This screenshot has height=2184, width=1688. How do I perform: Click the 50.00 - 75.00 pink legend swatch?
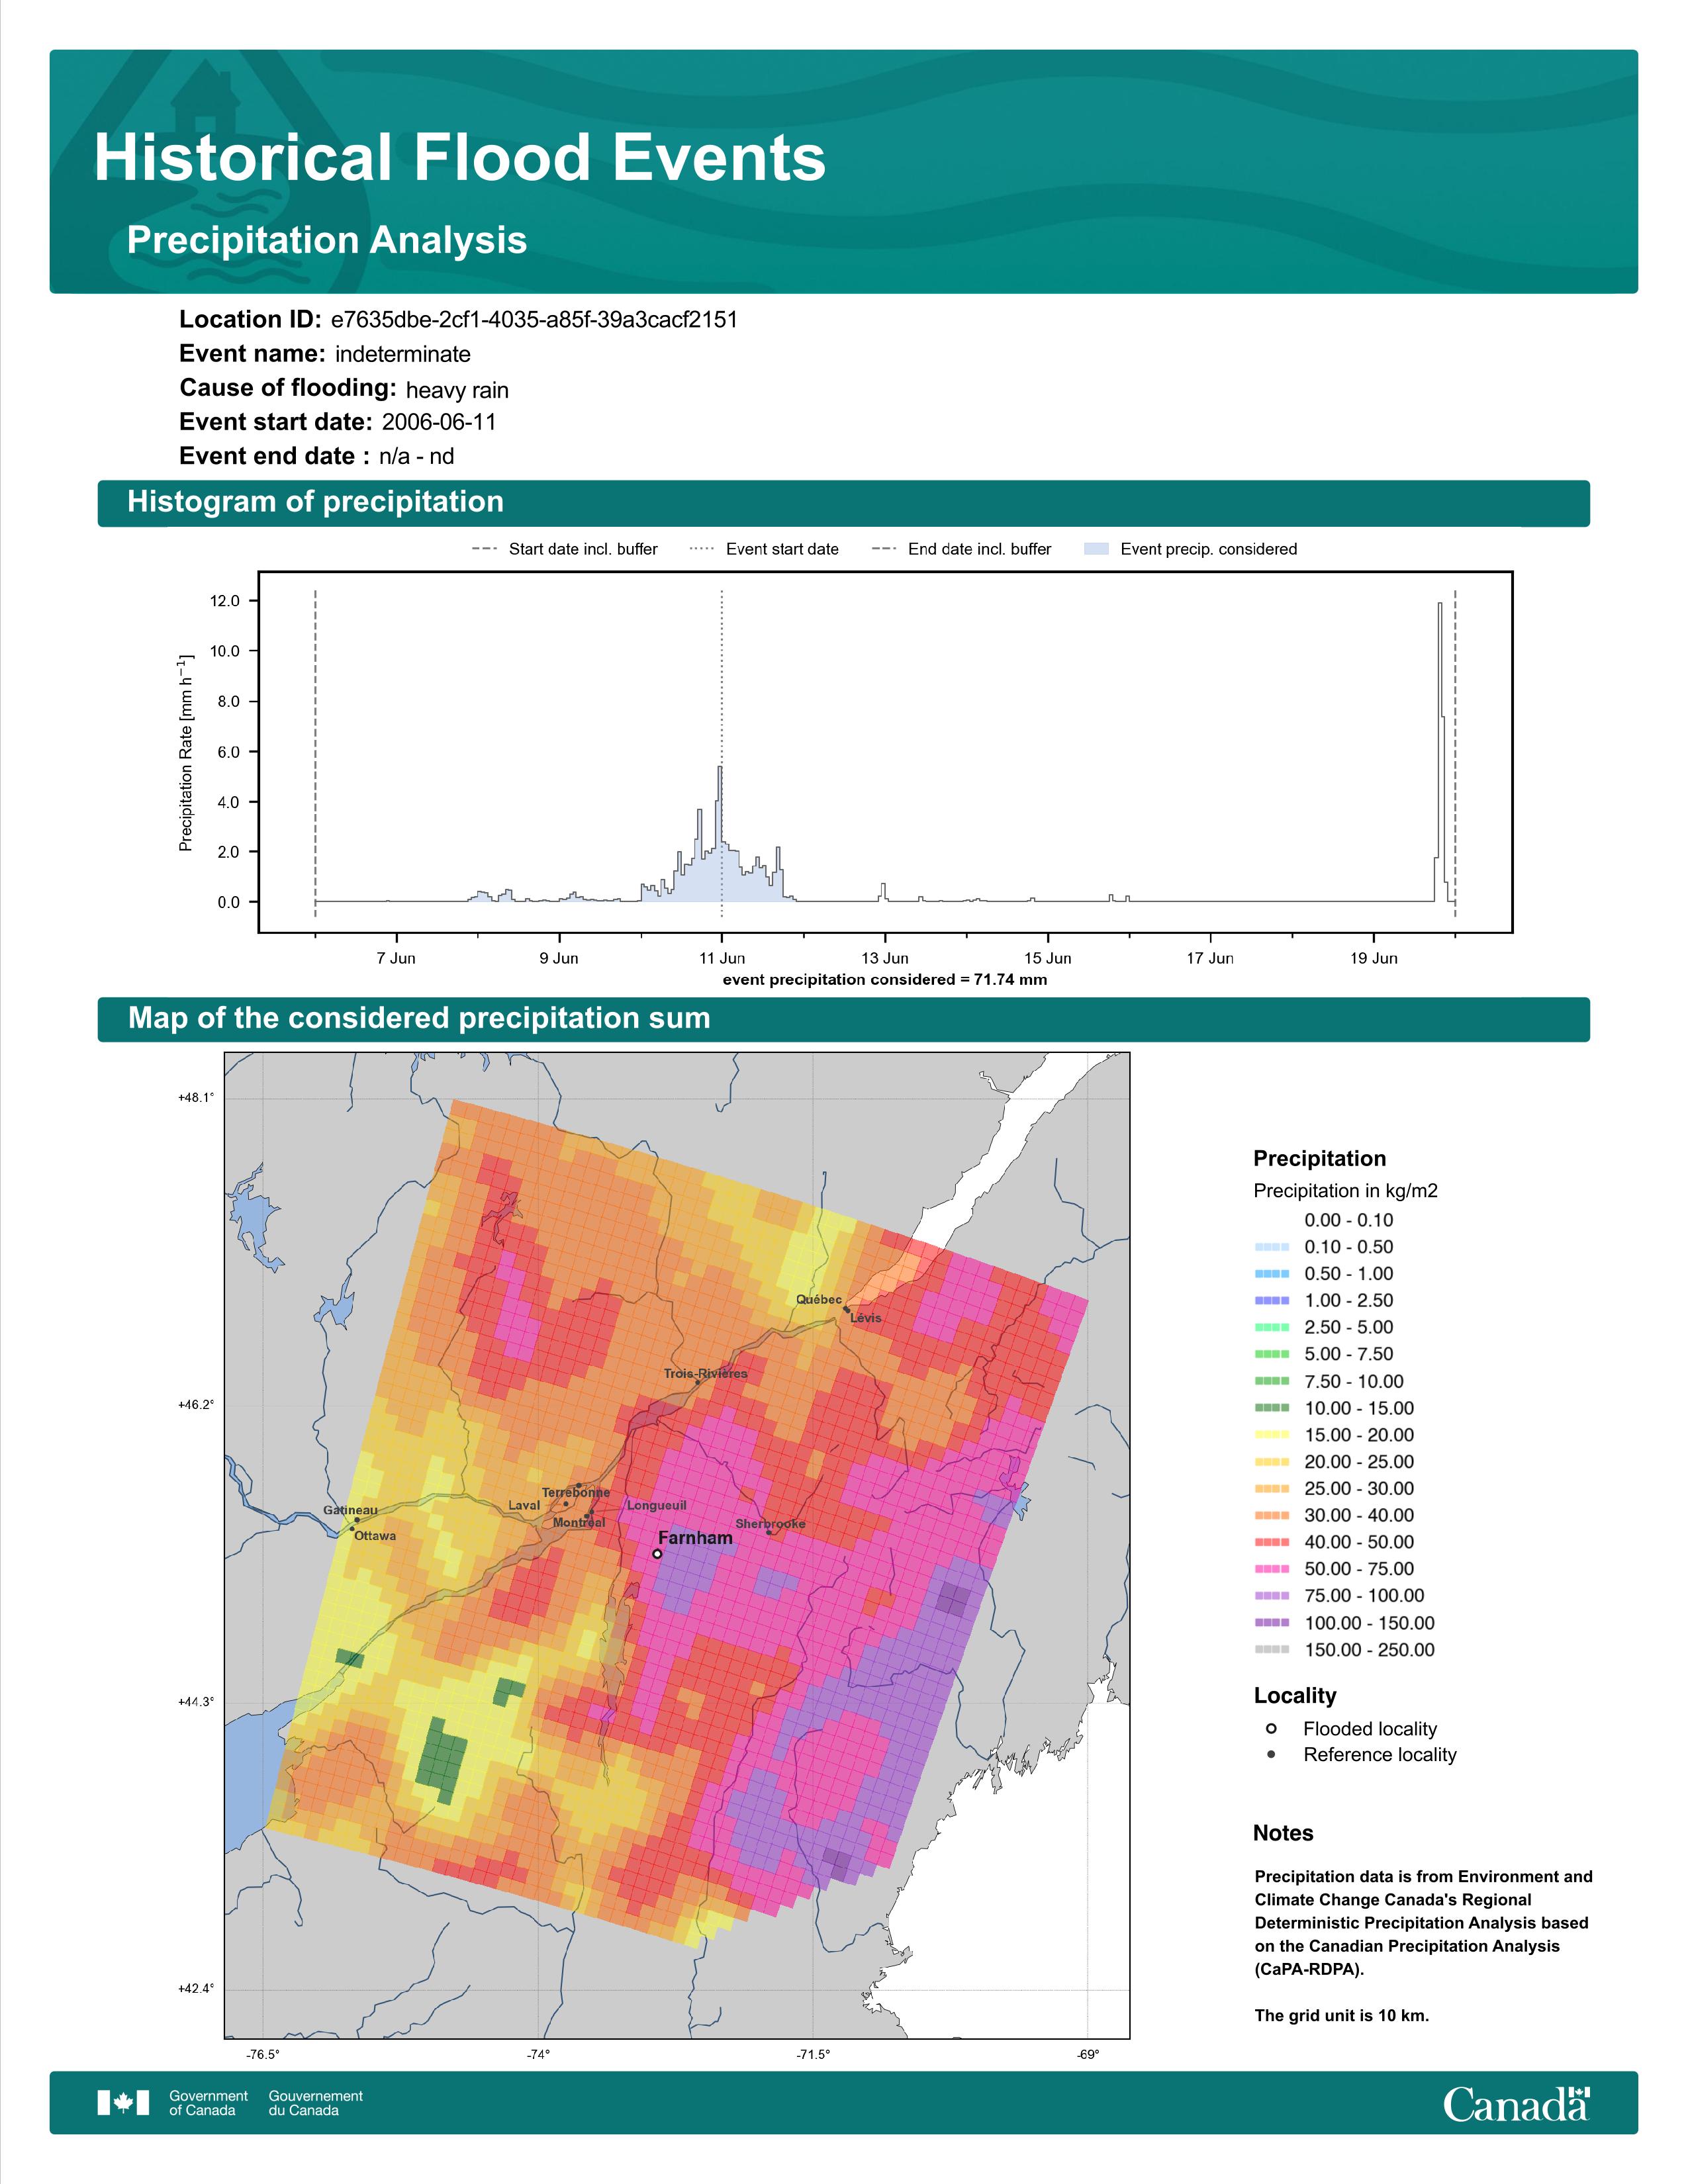pyautogui.click(x=1271, y=1569)
